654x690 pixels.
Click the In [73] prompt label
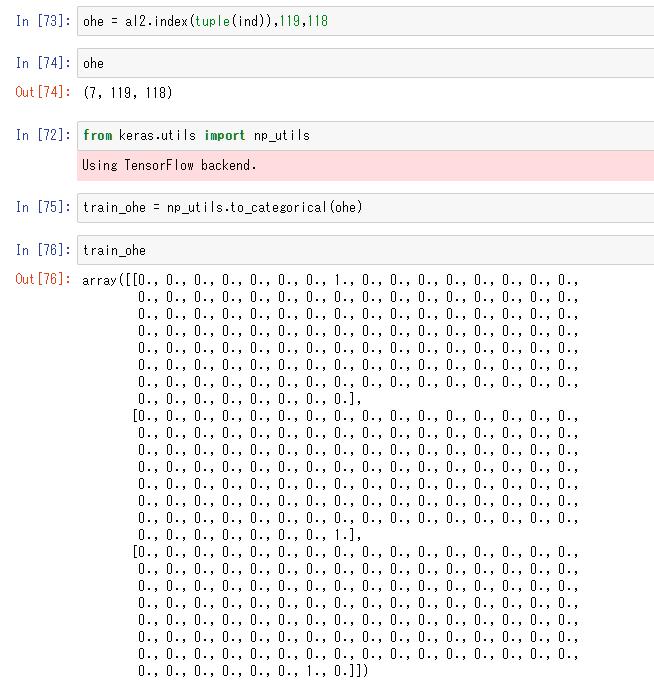pyautogui.click(x=43, y=21)
